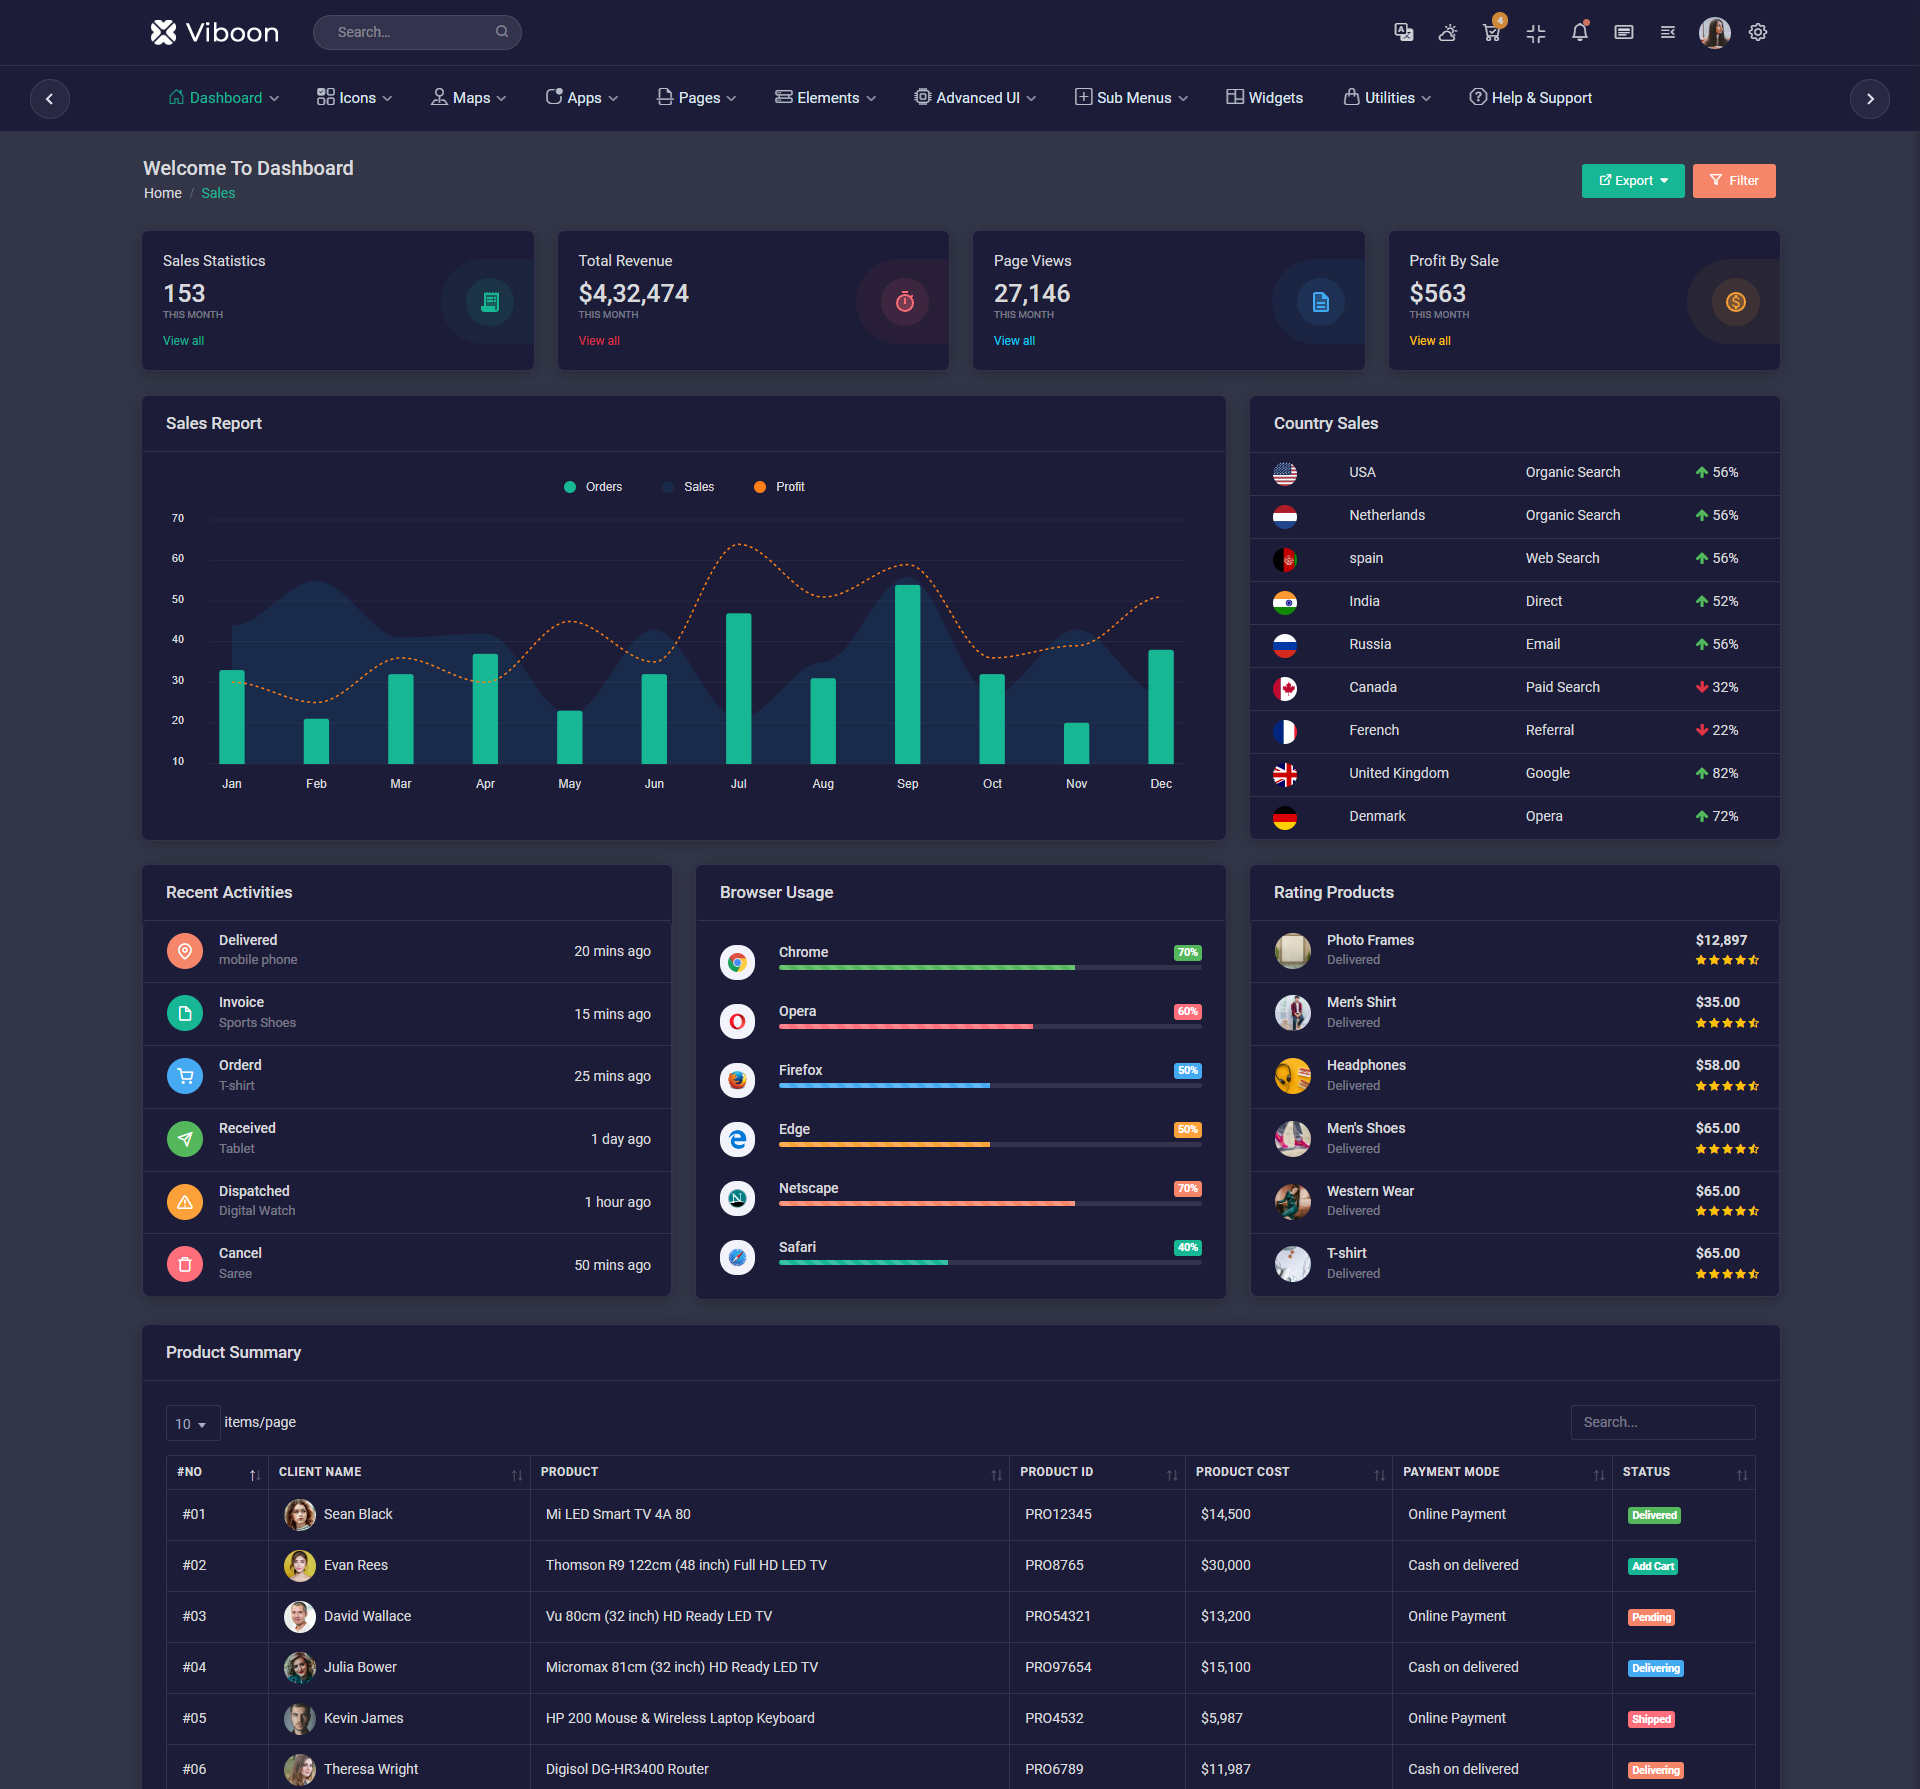Open the items per page dropdown
1920x1789 pixels.
point(191,1423)
